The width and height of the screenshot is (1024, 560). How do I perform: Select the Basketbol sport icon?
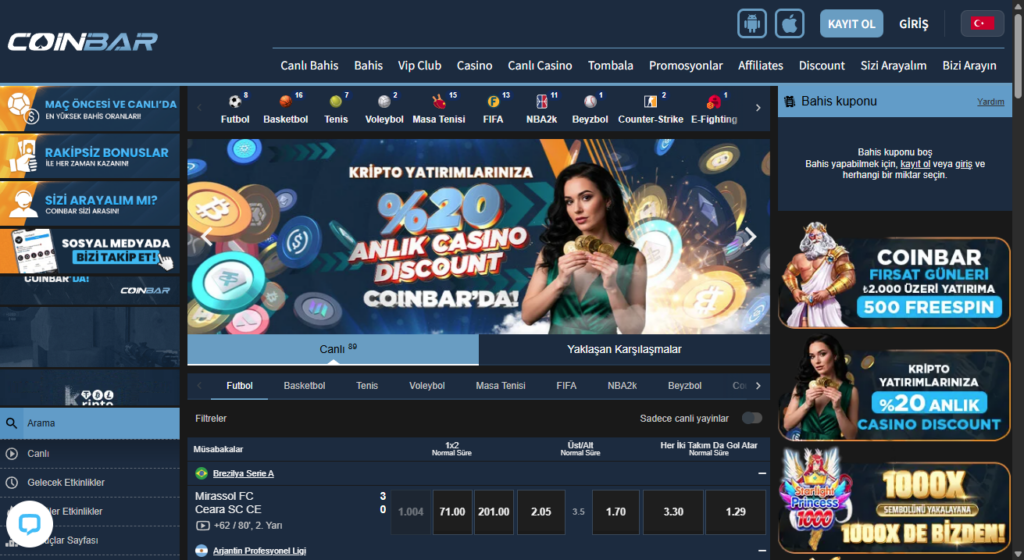point(286,109)
